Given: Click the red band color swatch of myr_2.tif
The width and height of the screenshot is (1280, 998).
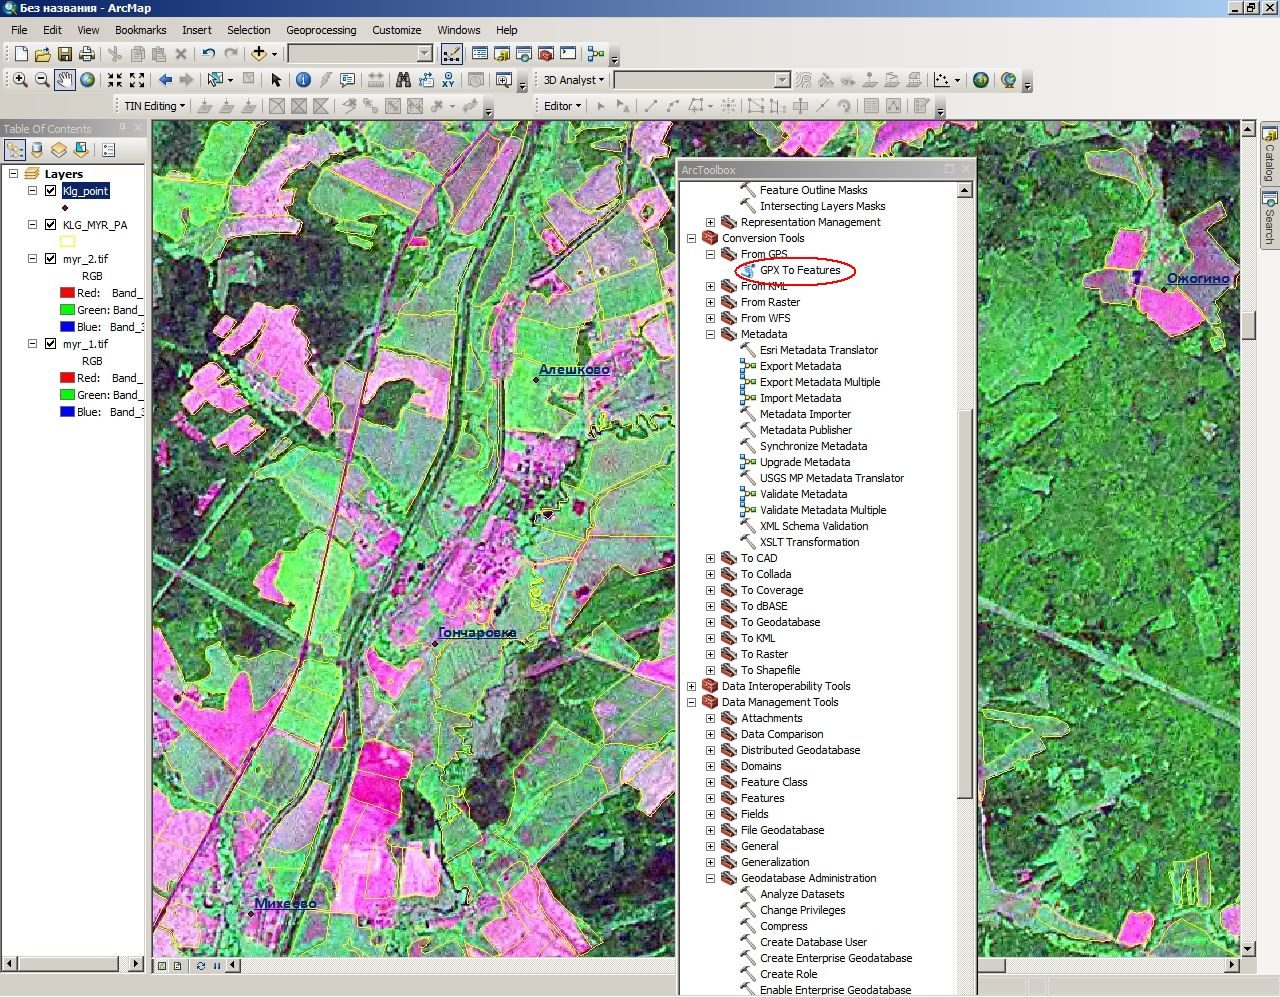Looking at the screenshot, I should [x=67, y=293].
